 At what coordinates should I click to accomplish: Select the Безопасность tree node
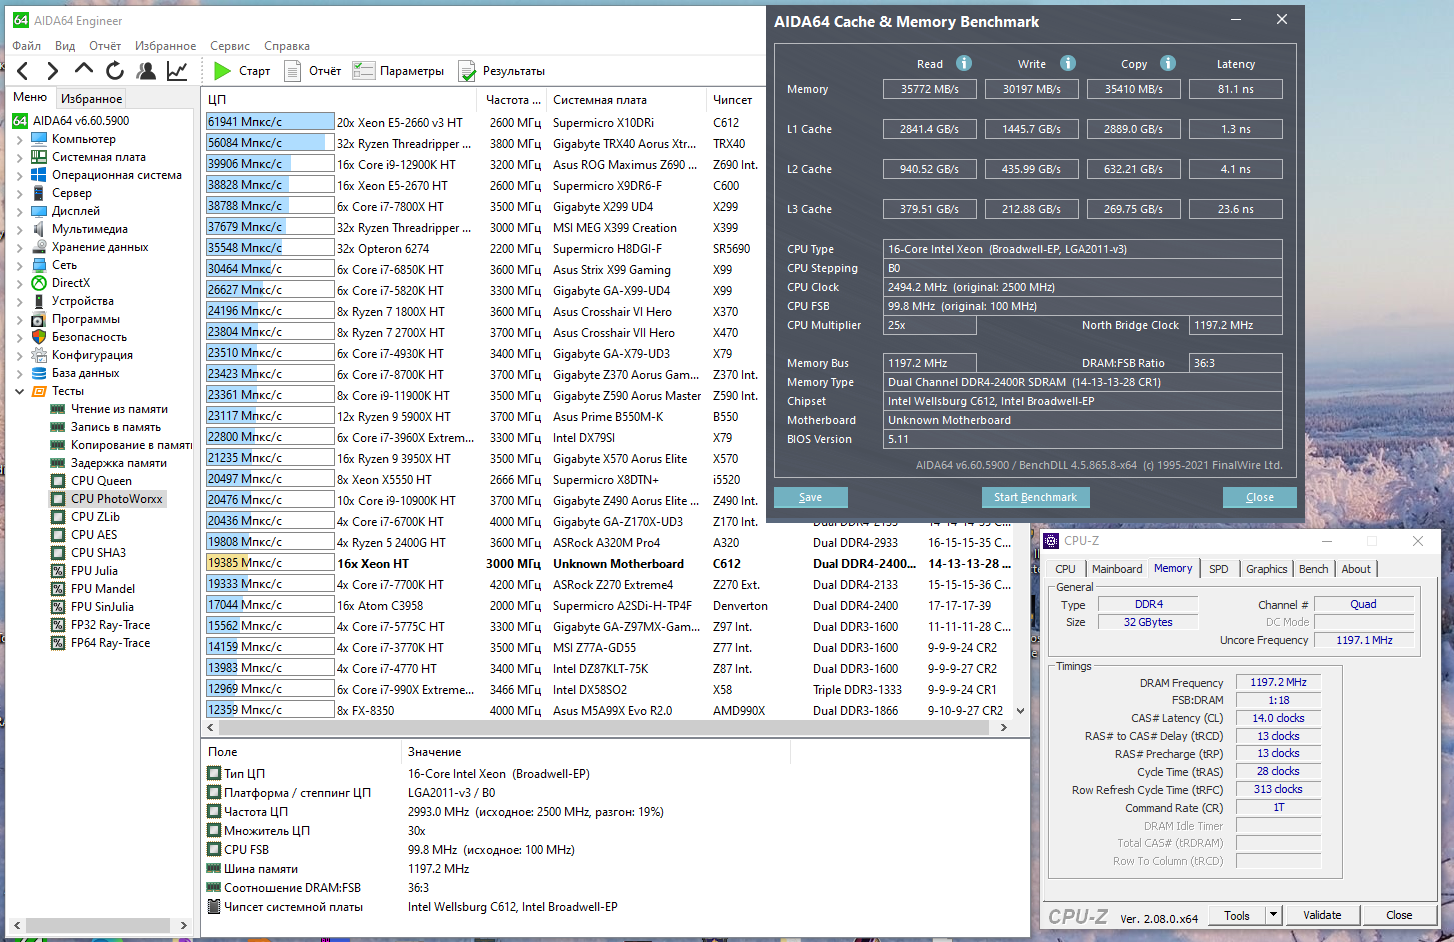(x=89, y=337)
